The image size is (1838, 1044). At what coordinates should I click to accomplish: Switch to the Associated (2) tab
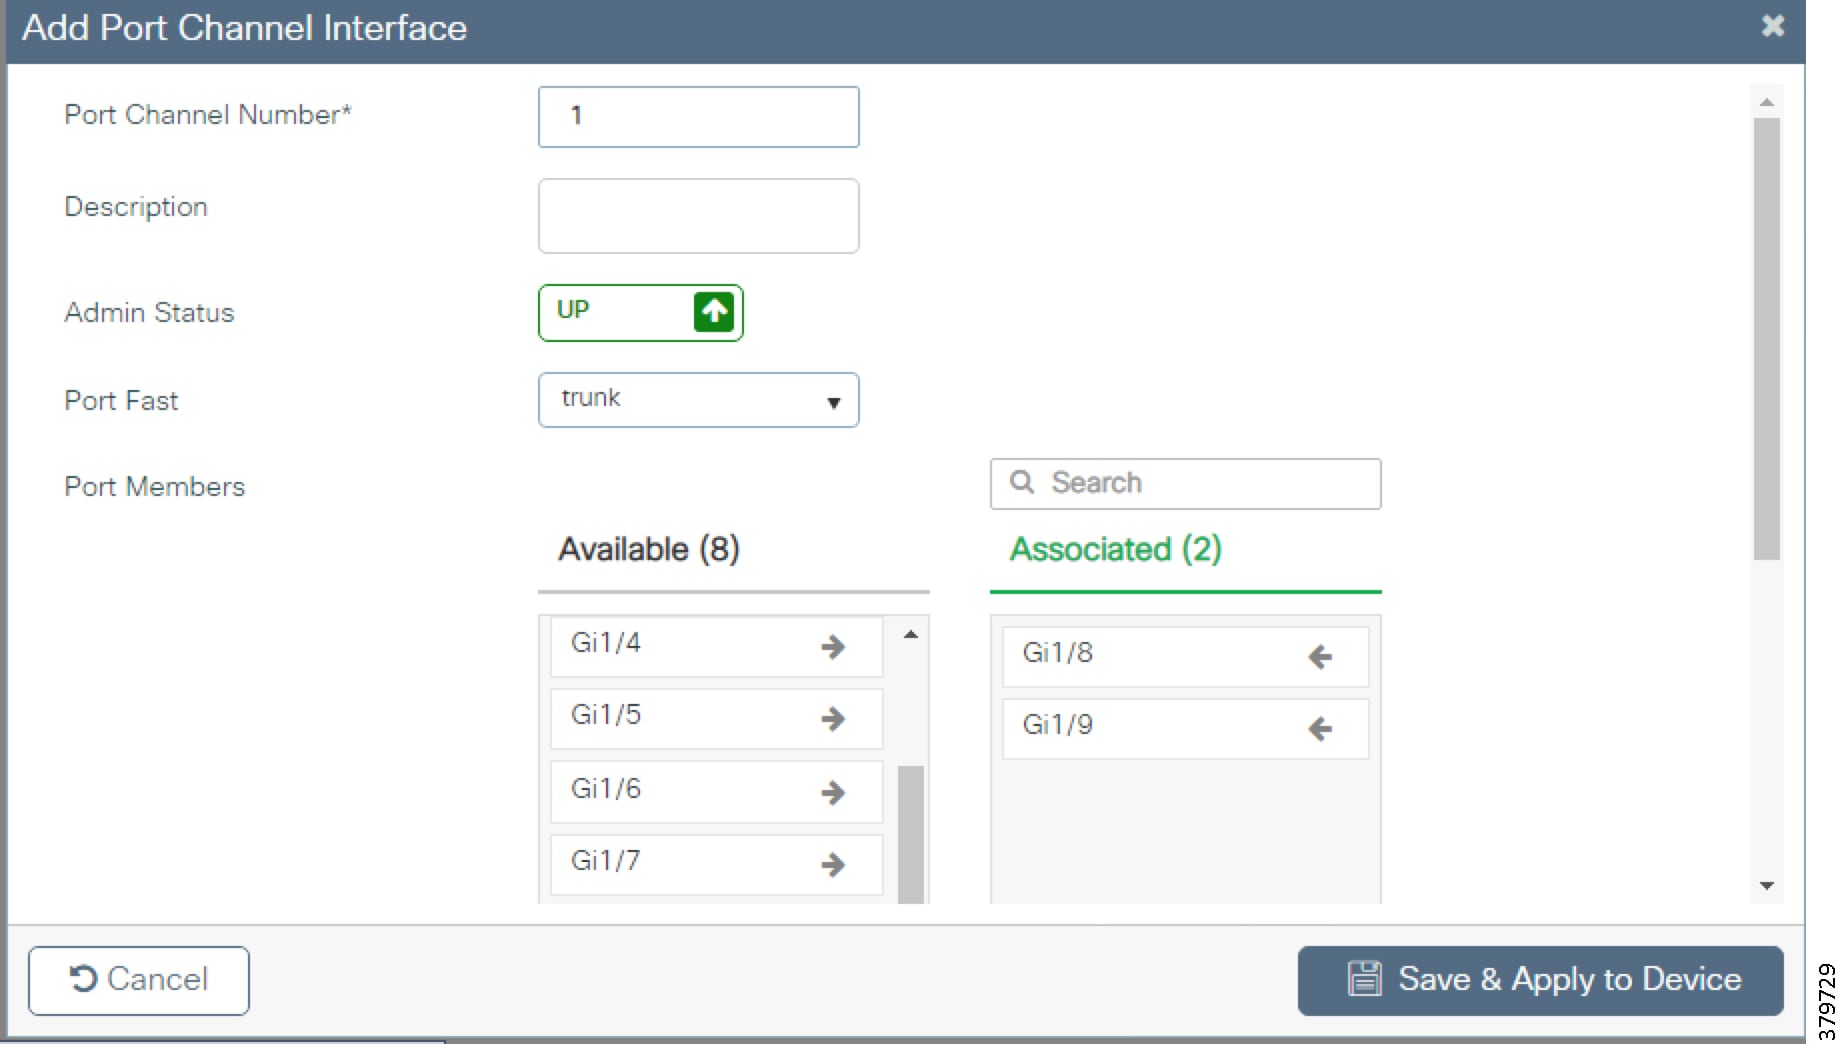1115,549
